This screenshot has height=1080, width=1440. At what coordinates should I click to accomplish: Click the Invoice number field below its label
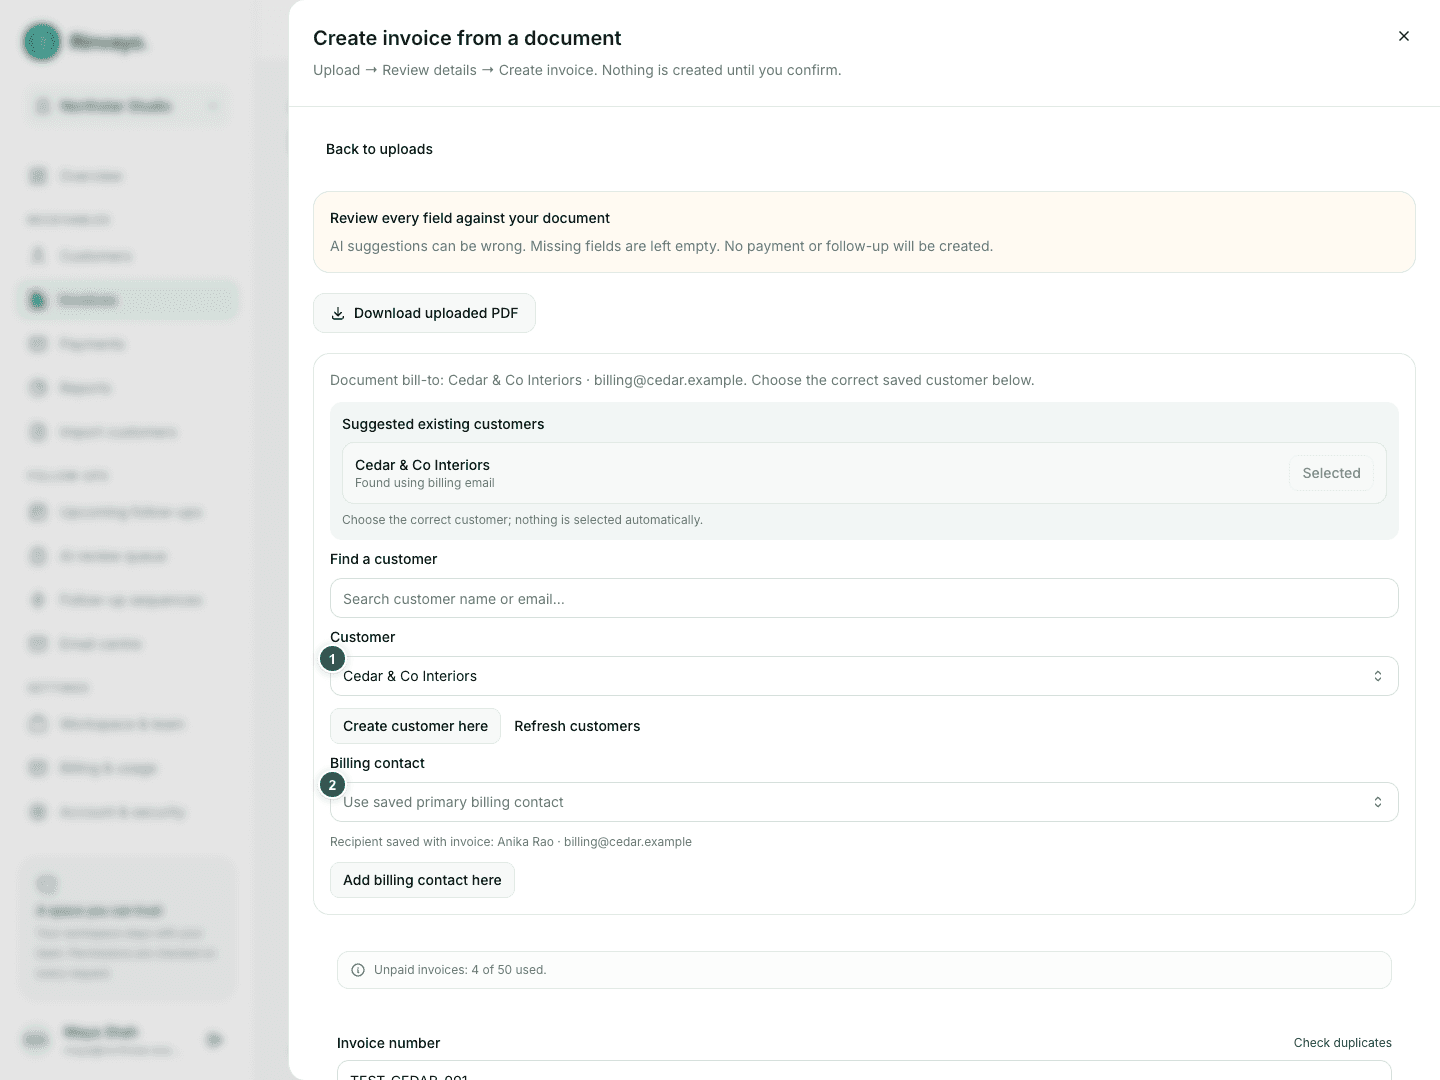pyautogui.click(x=864, y=1071)
